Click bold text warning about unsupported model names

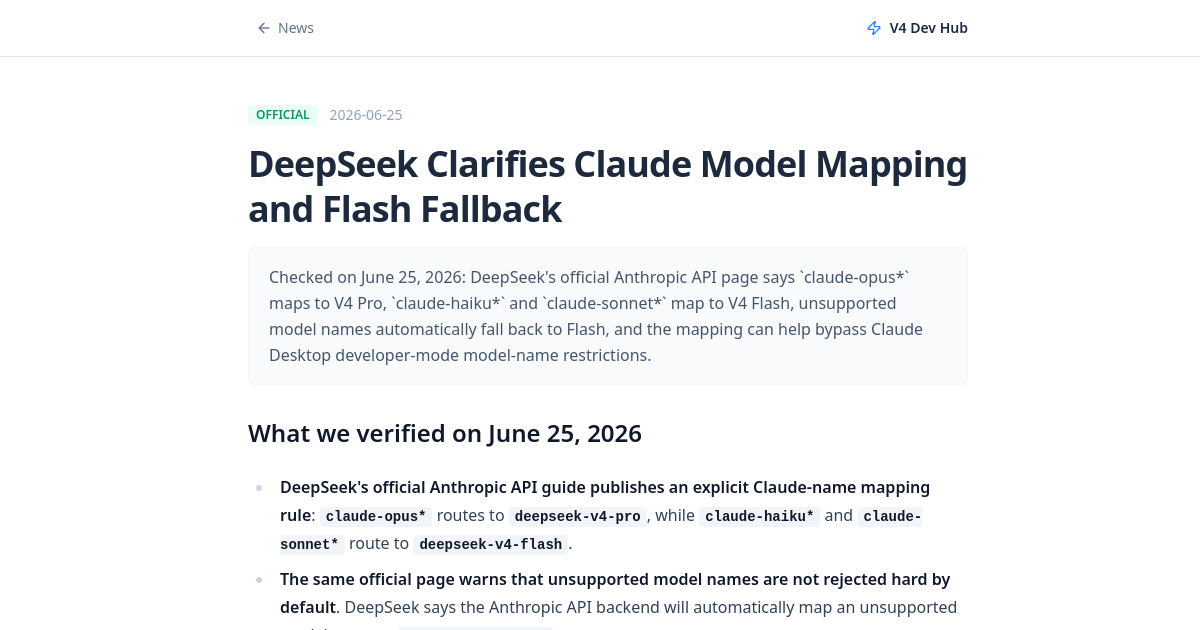click(615, 593)
